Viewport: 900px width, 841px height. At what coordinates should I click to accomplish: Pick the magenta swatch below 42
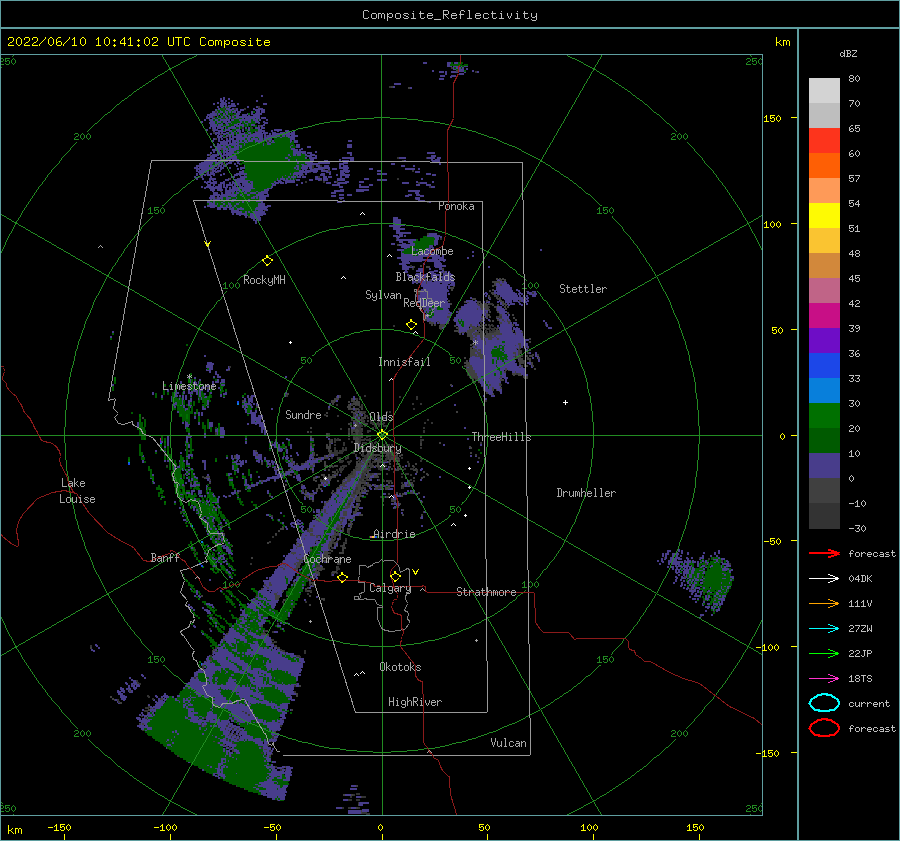(824, 315)
